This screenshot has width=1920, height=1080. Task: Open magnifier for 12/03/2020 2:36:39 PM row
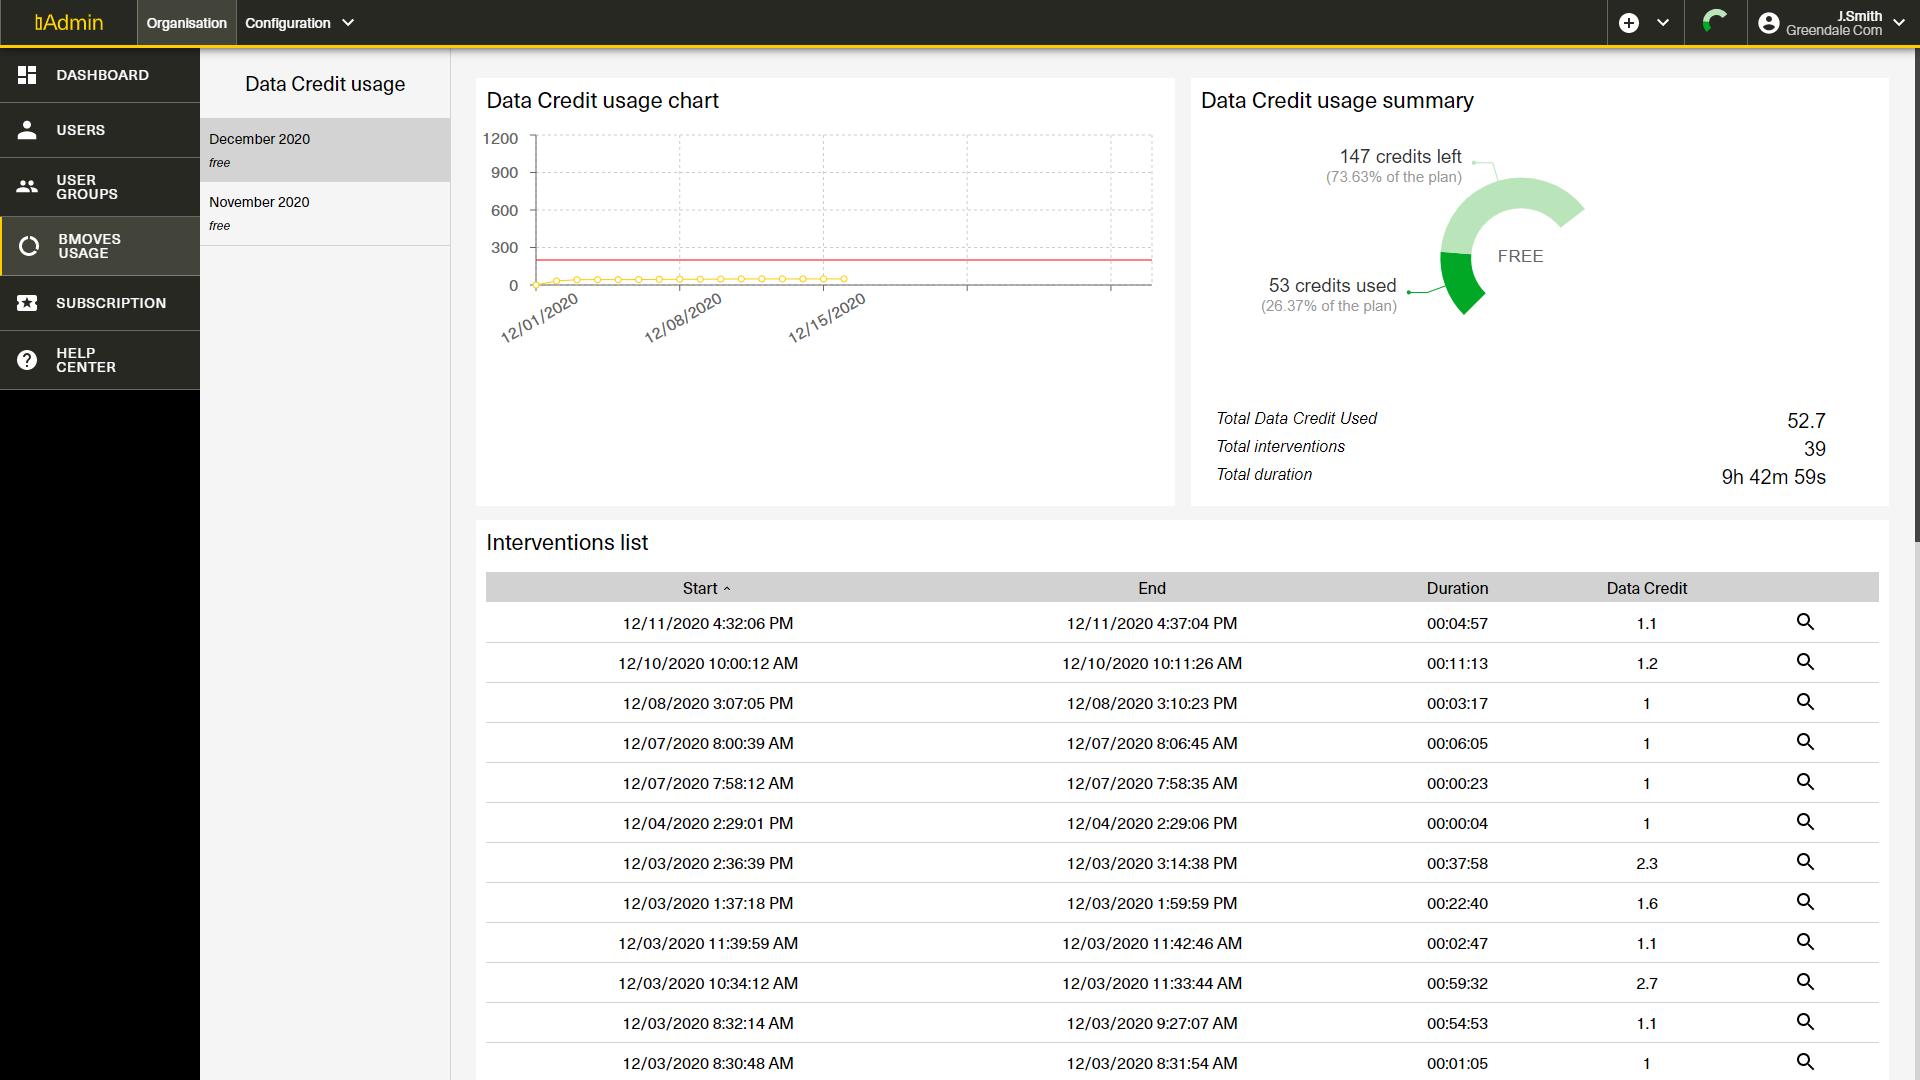1805,862
